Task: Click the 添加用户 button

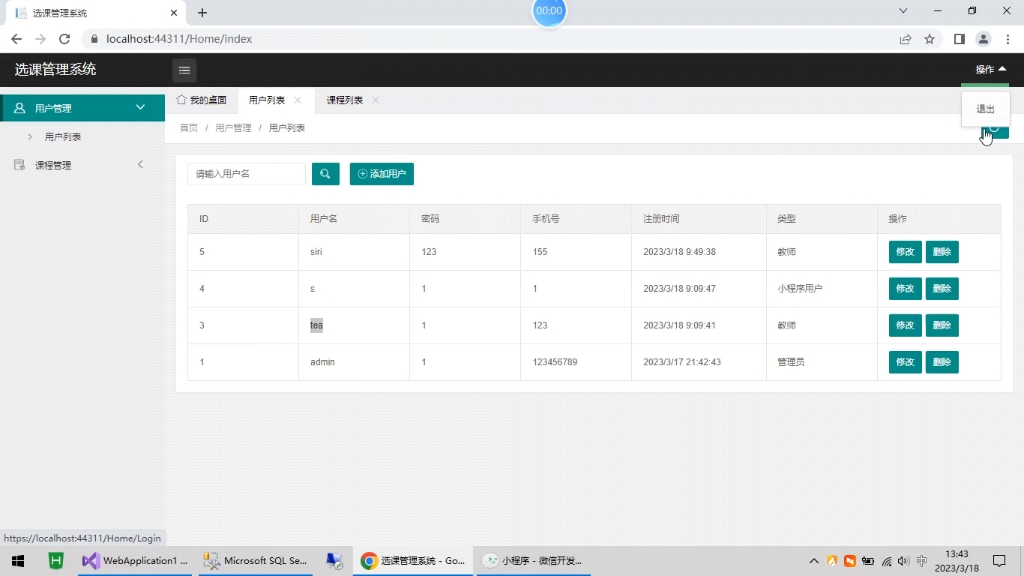Action: [381, 173]
